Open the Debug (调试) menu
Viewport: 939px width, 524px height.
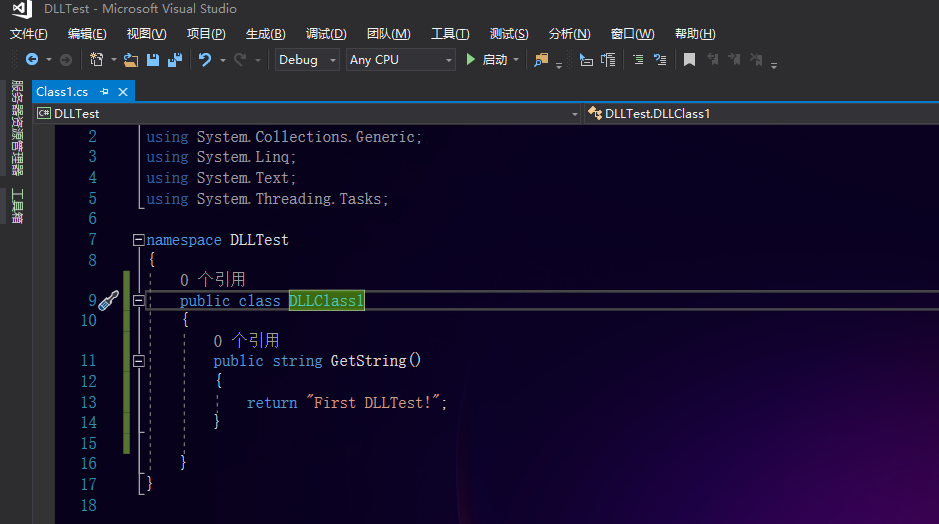[x=326, y=34]
